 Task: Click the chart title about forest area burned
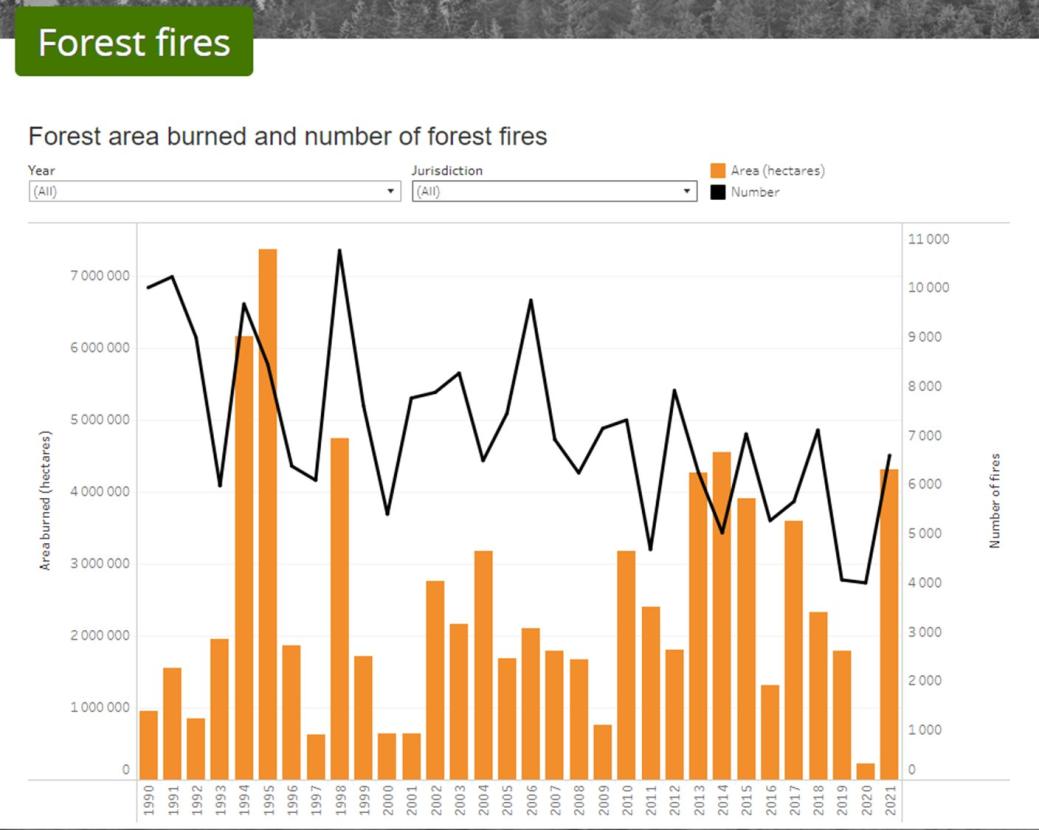point(288,137)
